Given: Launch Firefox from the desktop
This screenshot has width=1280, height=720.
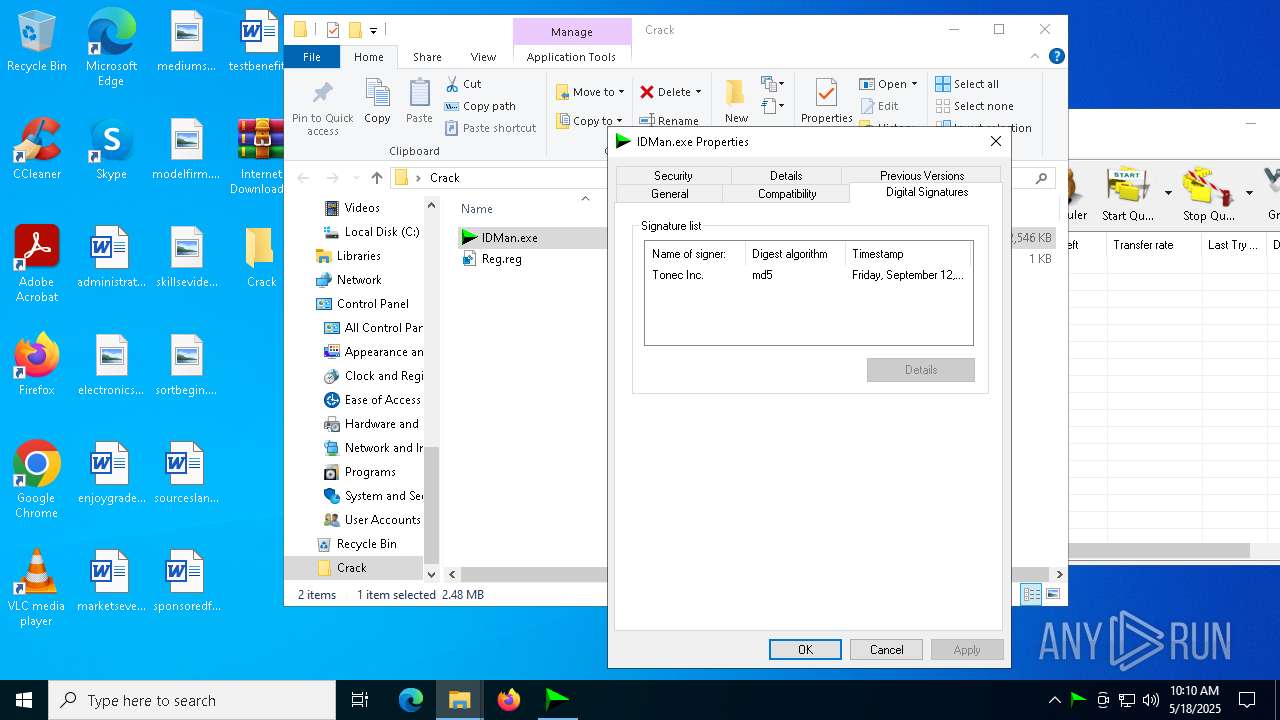Looking at the screenshot, I should click(37, 365).
